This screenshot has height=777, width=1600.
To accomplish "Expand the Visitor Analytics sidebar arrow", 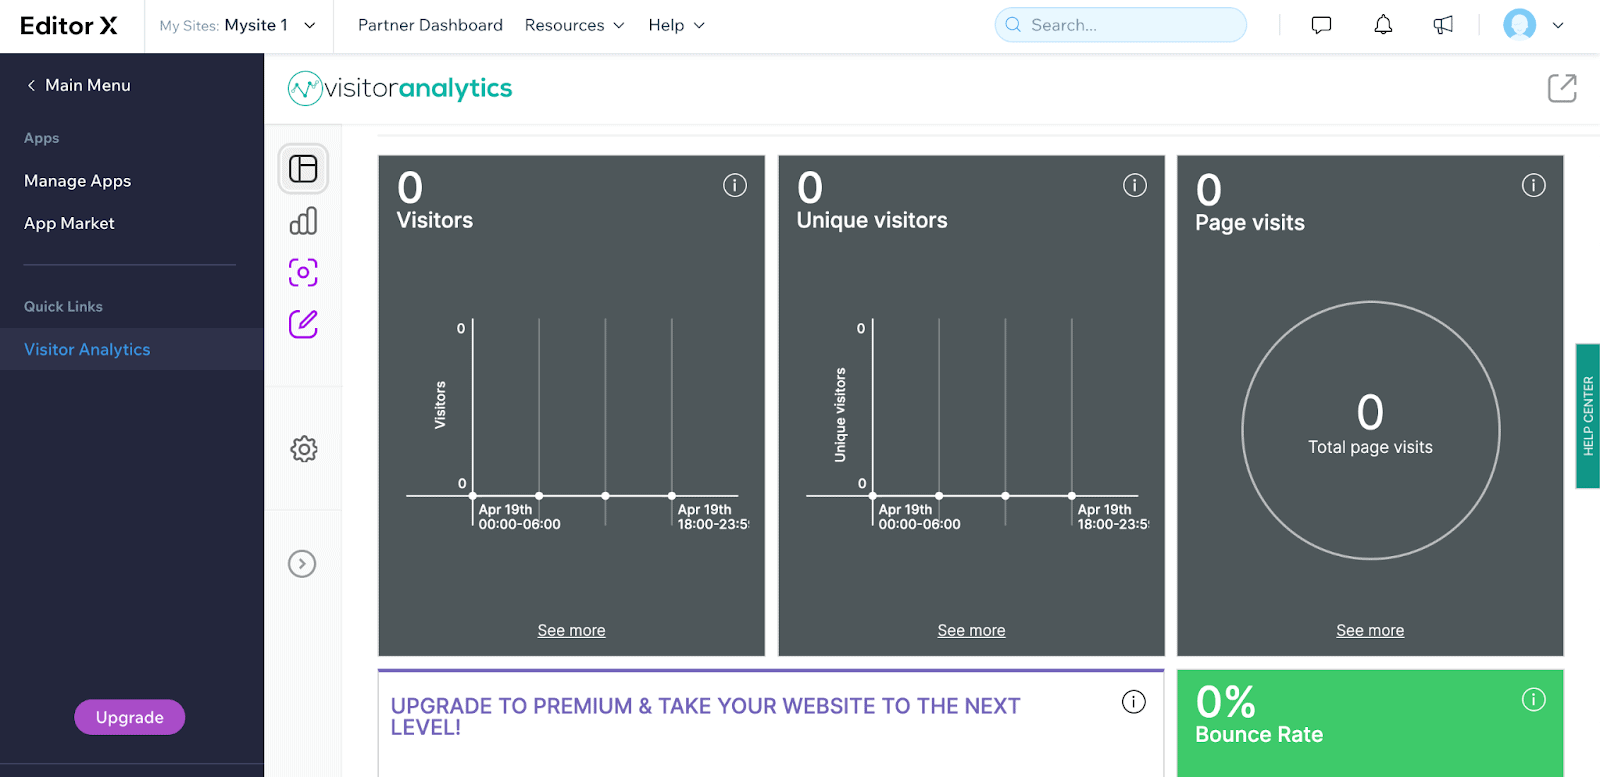I will (302, 564).
